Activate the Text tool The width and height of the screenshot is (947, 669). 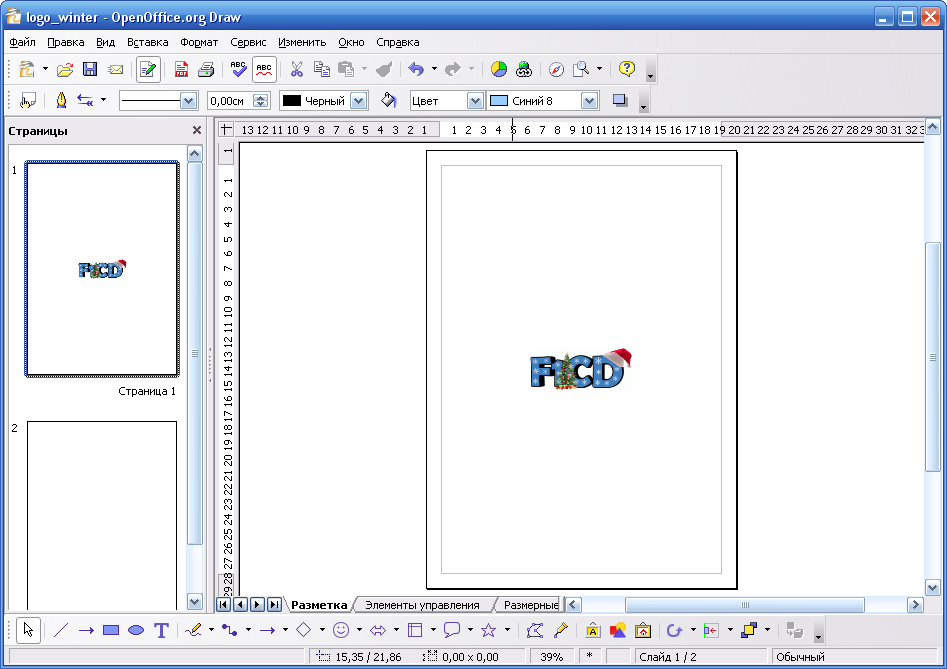pos(161,630)
